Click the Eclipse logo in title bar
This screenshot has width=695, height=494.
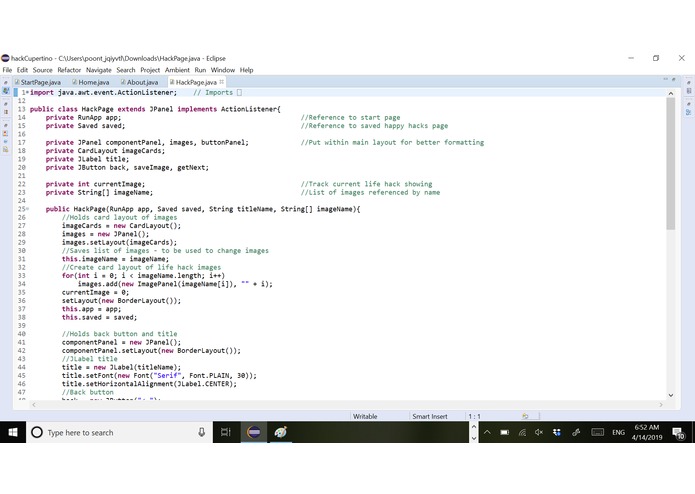click(5, 58)
